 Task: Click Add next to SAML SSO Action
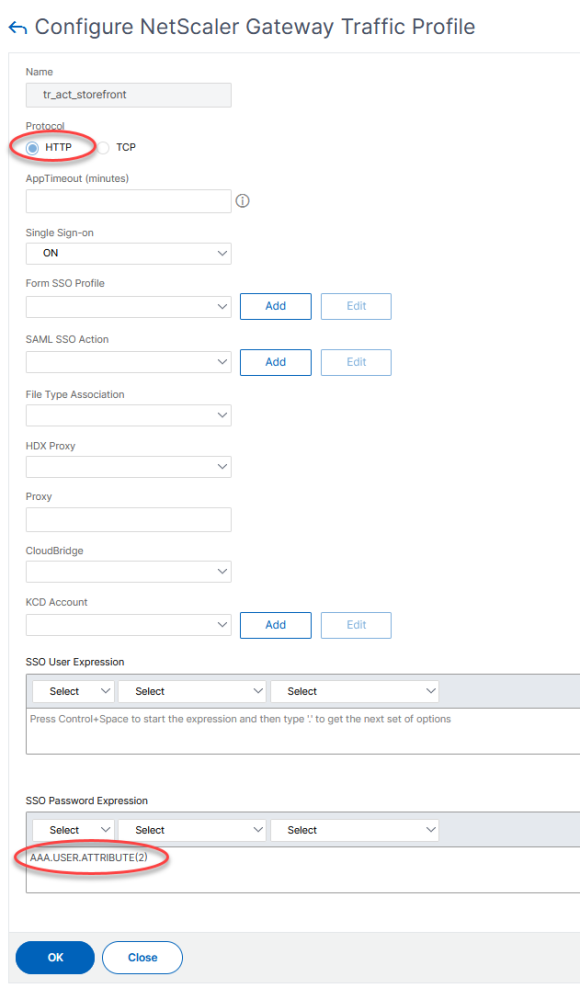[275, 362]
